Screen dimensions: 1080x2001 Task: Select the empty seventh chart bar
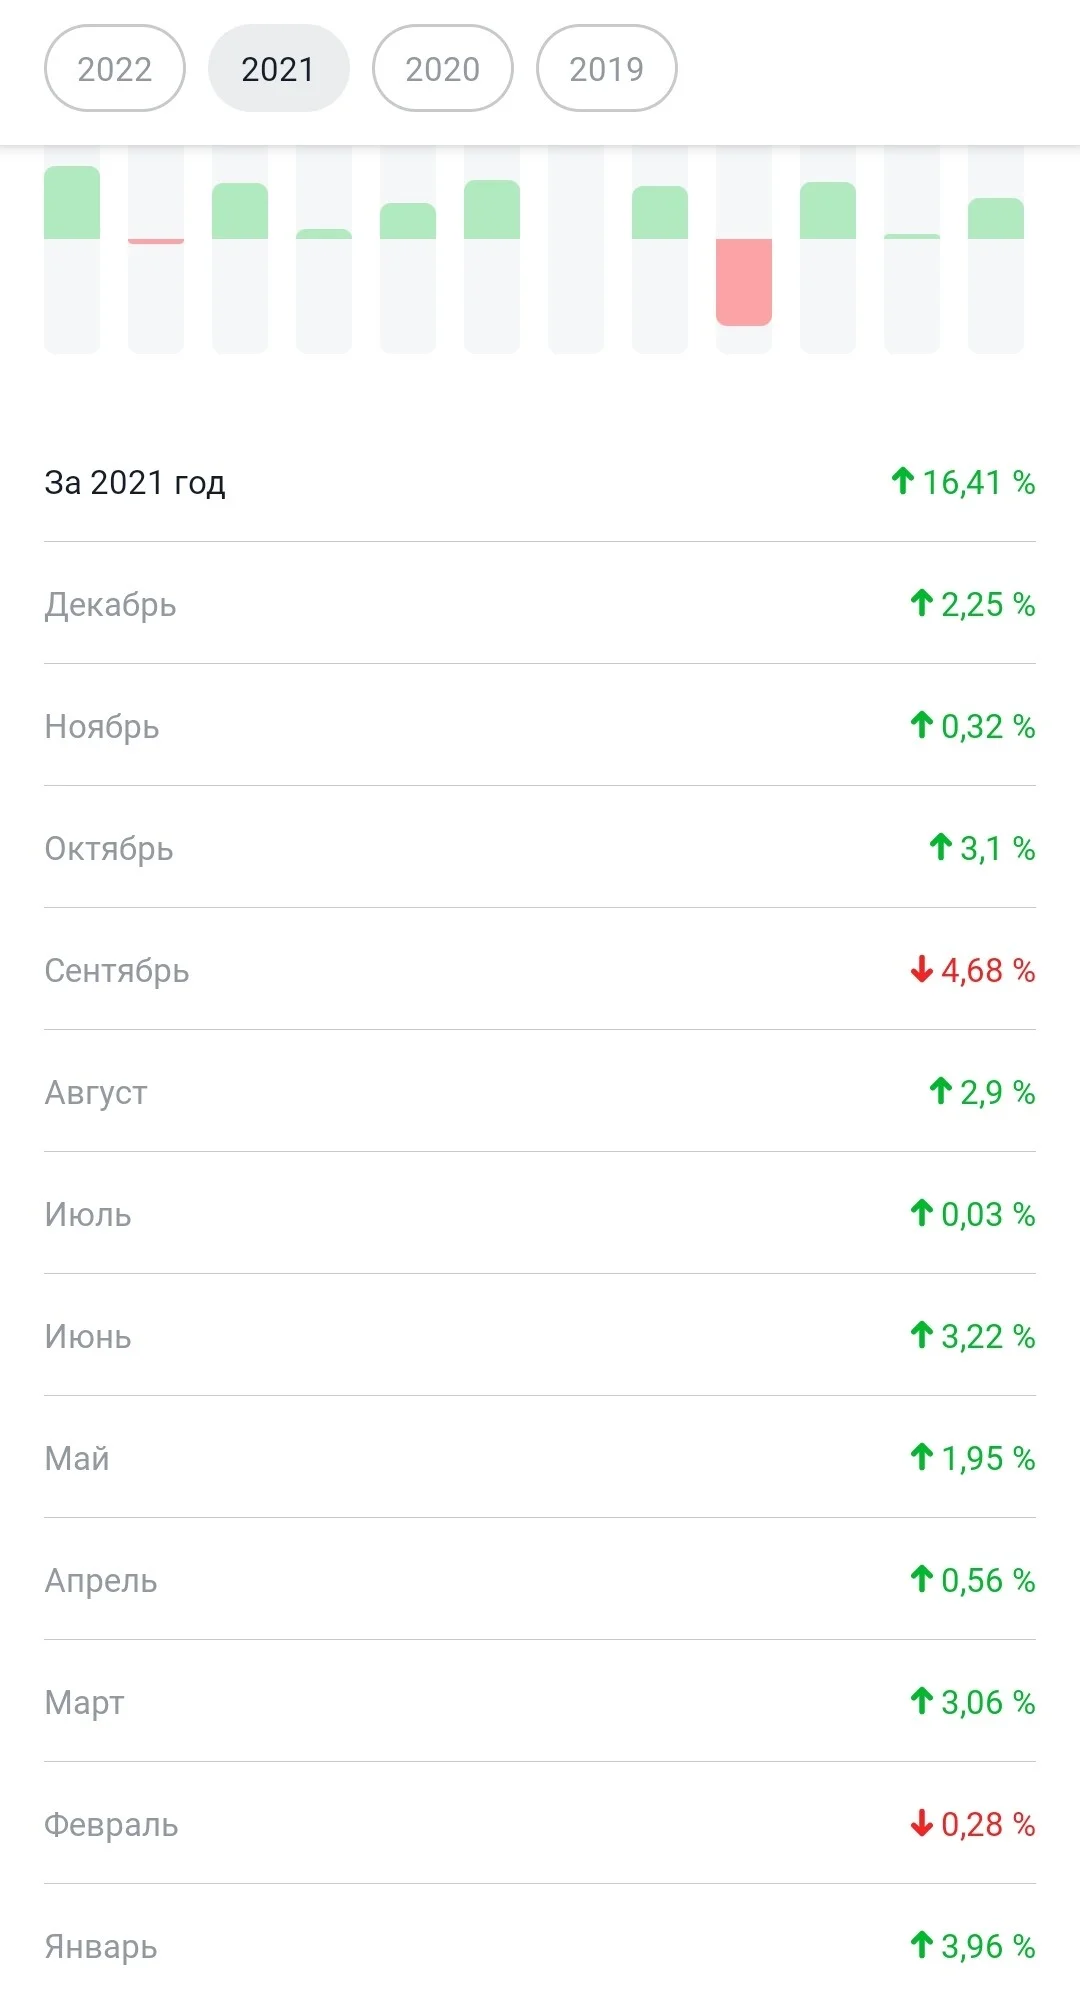click(x=576, y=250)
